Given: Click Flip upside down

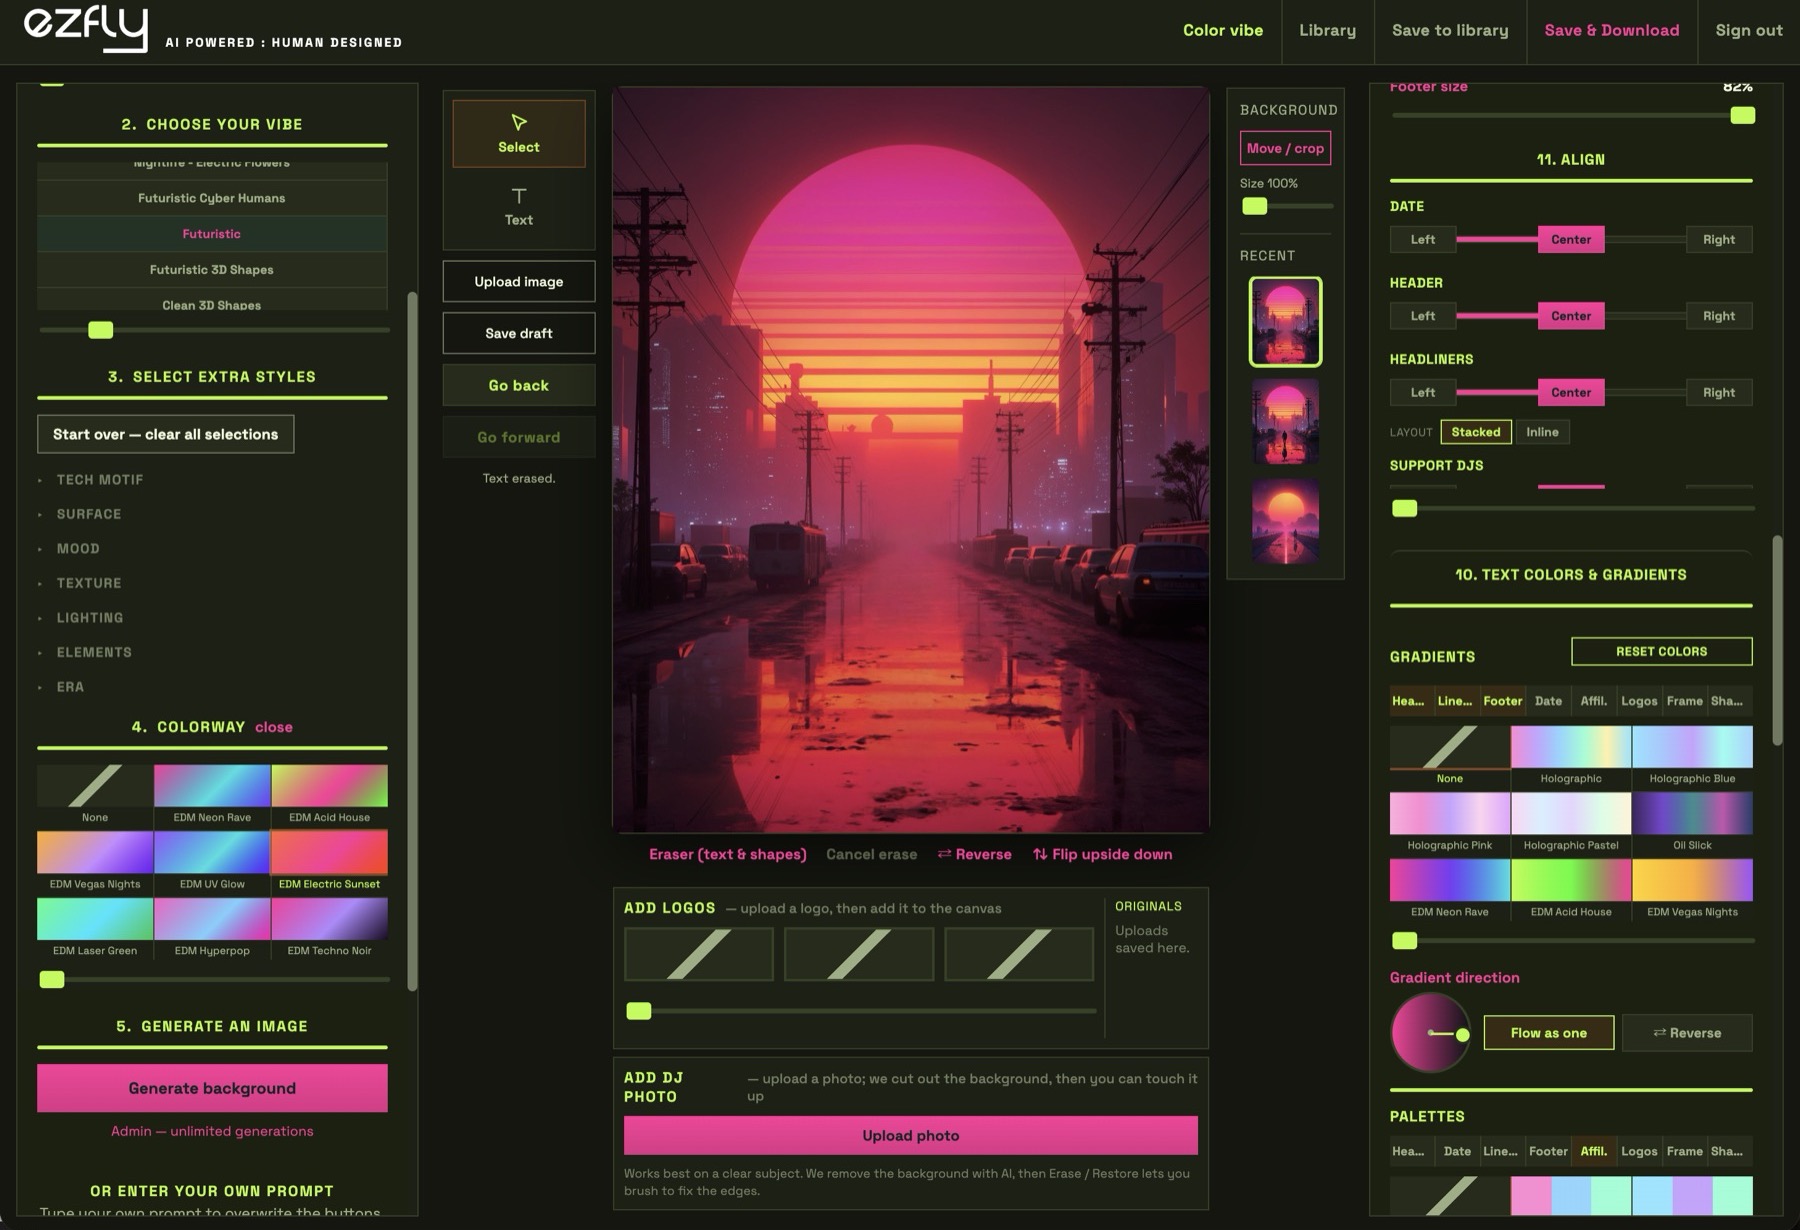Looking at the screenshot, I should [1102, 855].
